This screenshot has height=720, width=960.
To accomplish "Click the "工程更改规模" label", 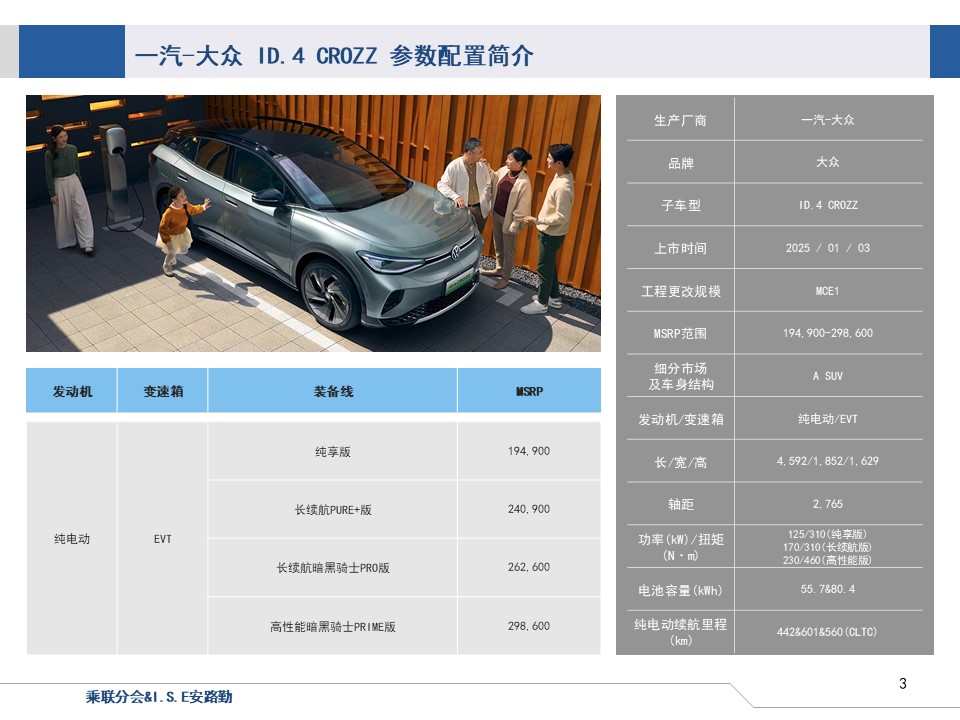I will click(680, 291).
